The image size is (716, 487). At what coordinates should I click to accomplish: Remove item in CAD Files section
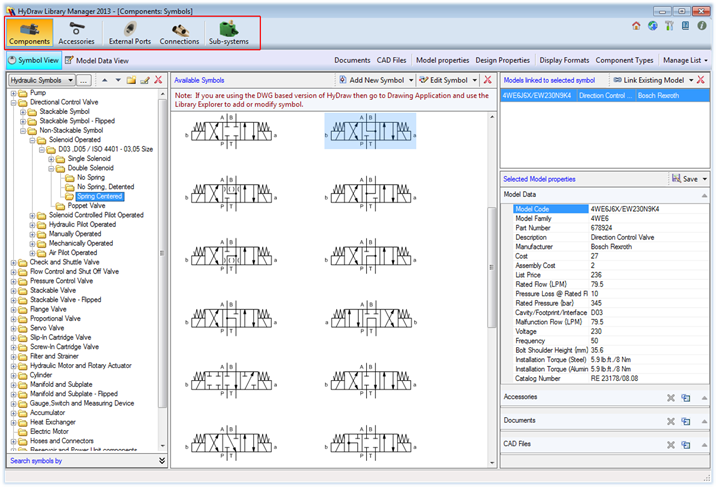(x=671, y=445)
